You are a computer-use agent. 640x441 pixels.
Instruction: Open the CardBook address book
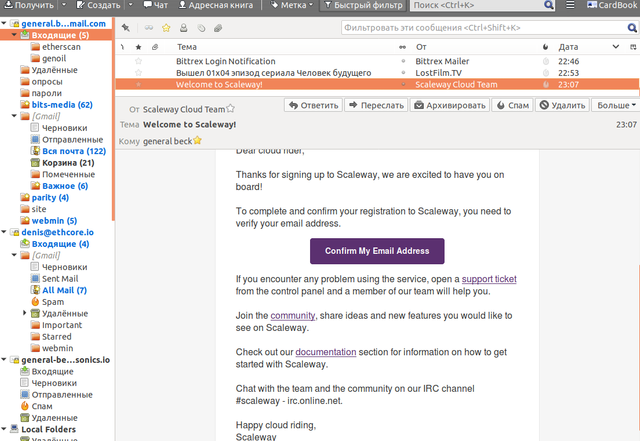[x=611, y=5]
